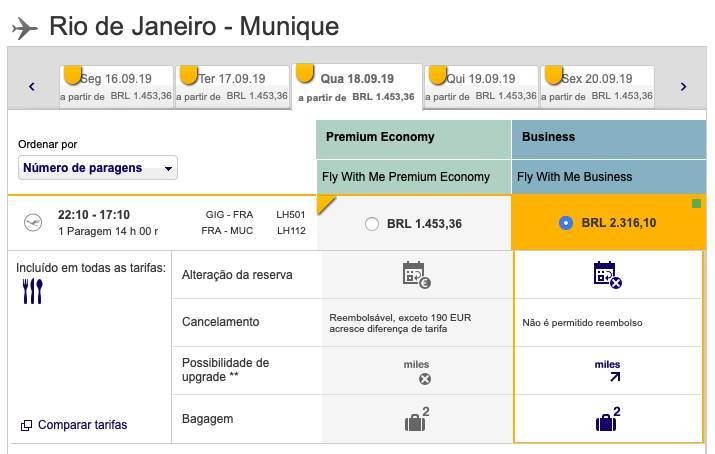Viewport: 715px width, 454px height.
Task: Open the Número de paragens sort dropdown
Action: pos(98,168)
